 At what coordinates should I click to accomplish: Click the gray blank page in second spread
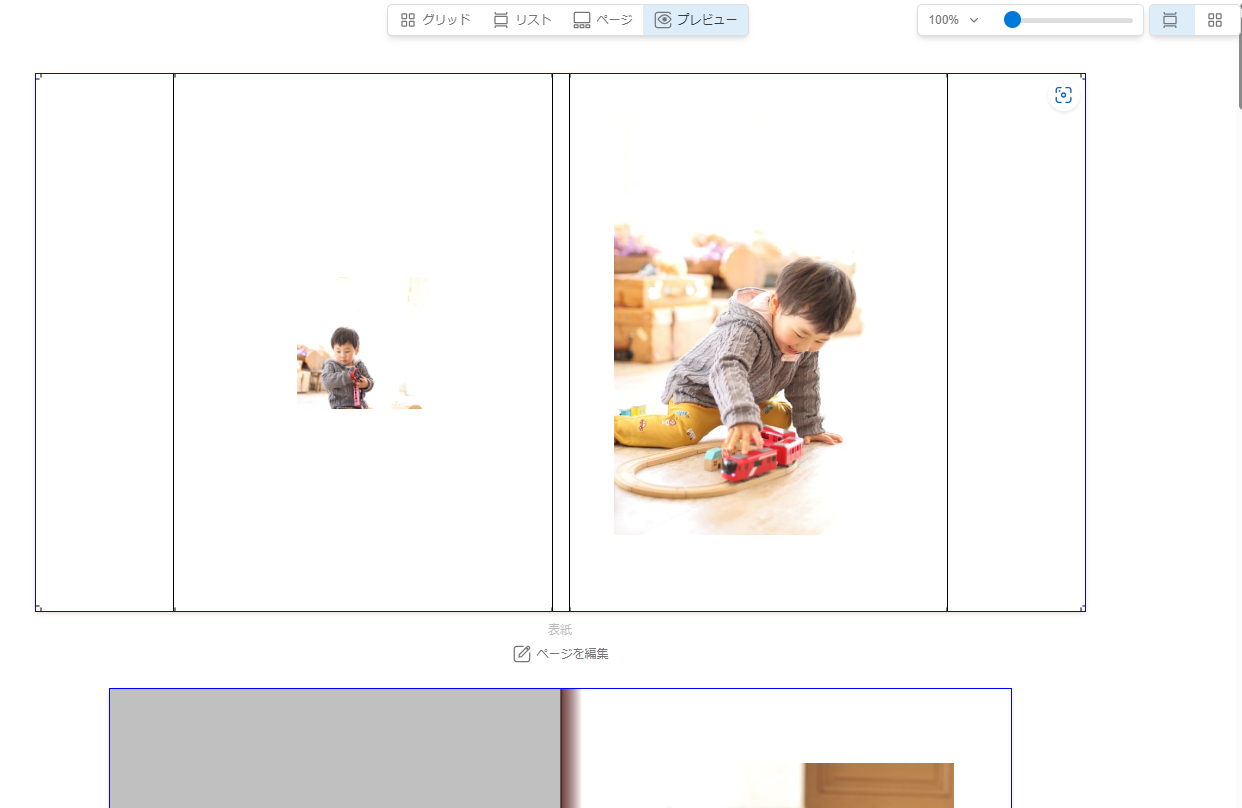(335, 748)
